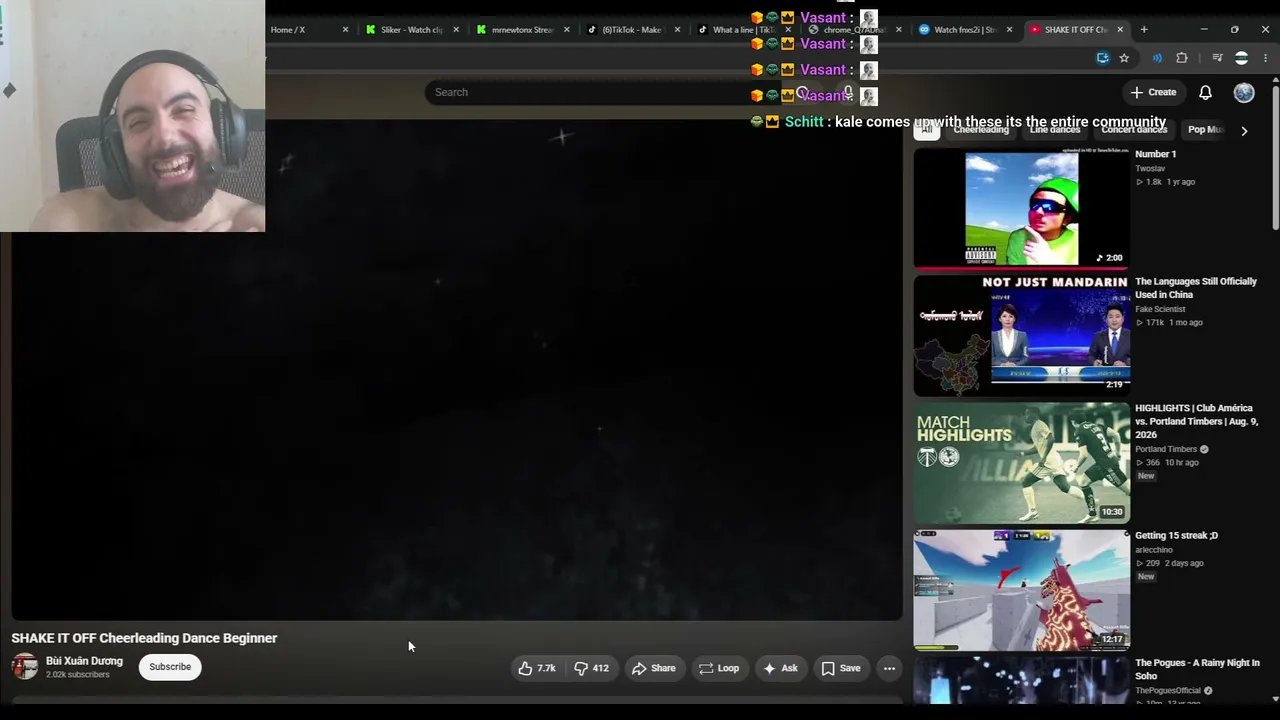Switch to the Sliker Watch clips tab

[x=412, y=30]
